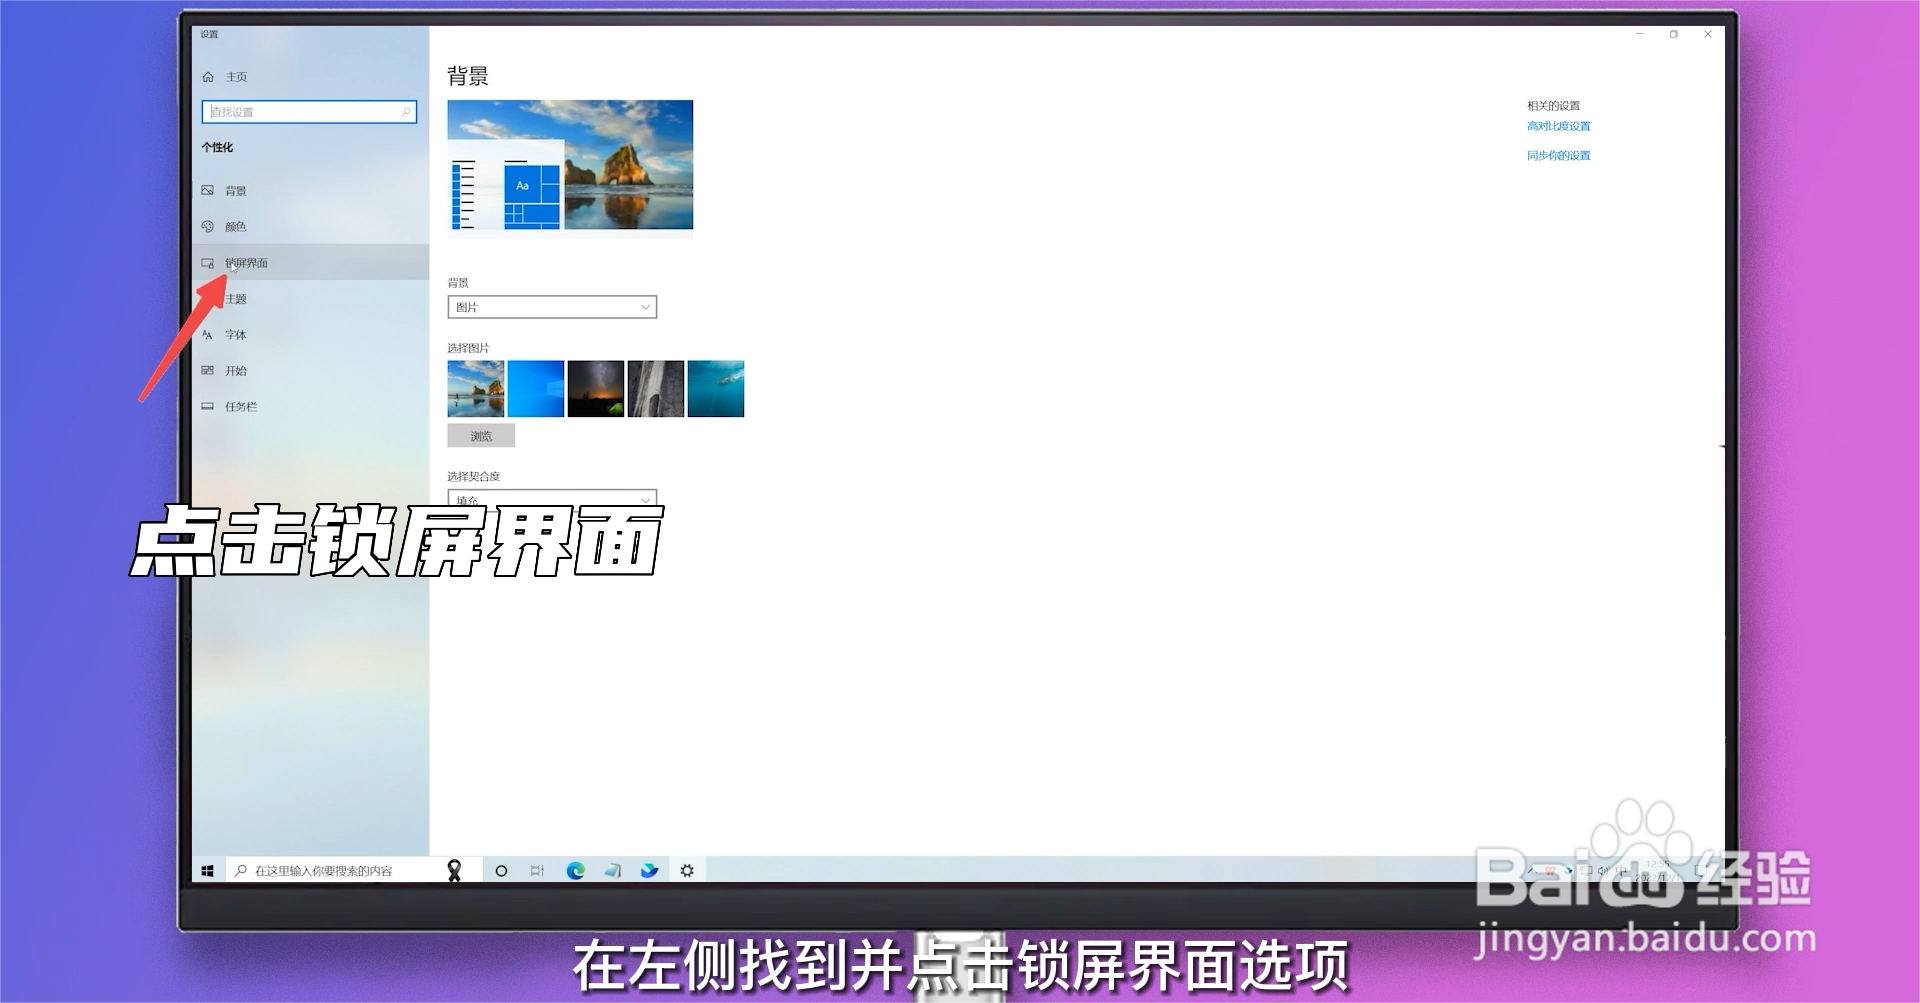Restore down the 设置 window
This screenshot has width=1920, height=1003.
coord(1674,34)
